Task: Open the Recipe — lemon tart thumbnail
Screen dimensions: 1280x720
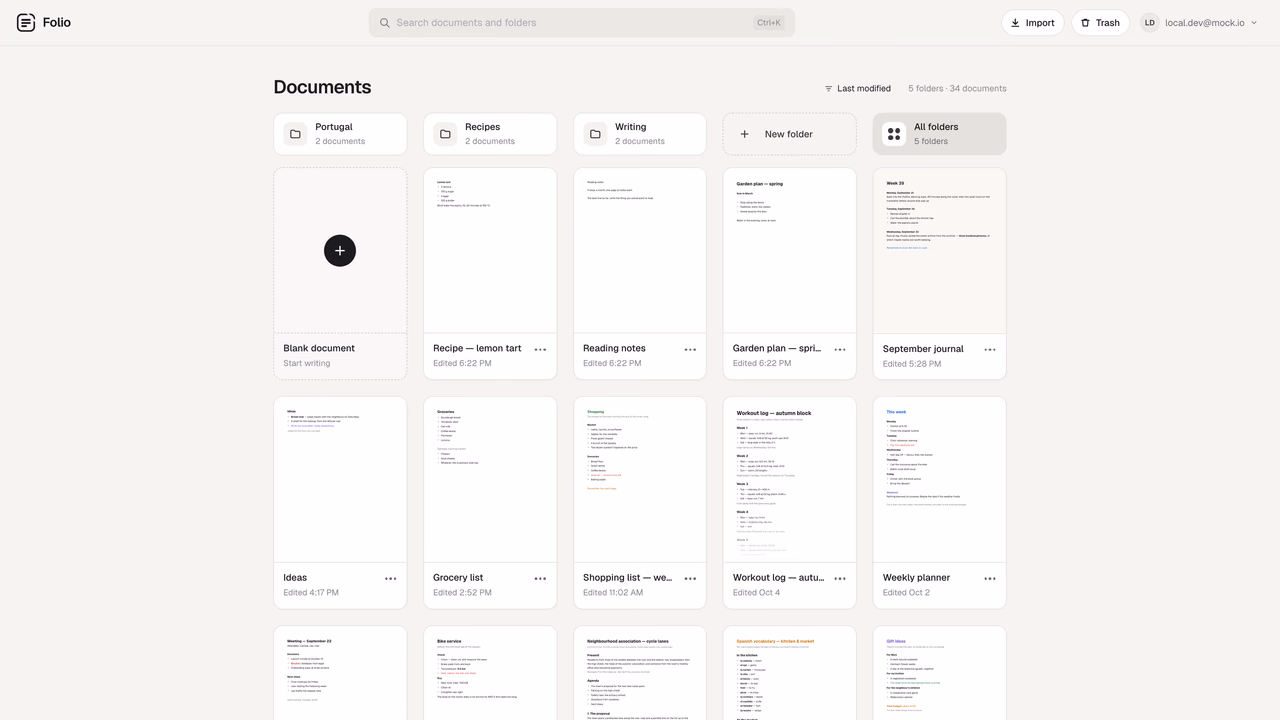Action: pyautogui.click(x=490, y=250)
